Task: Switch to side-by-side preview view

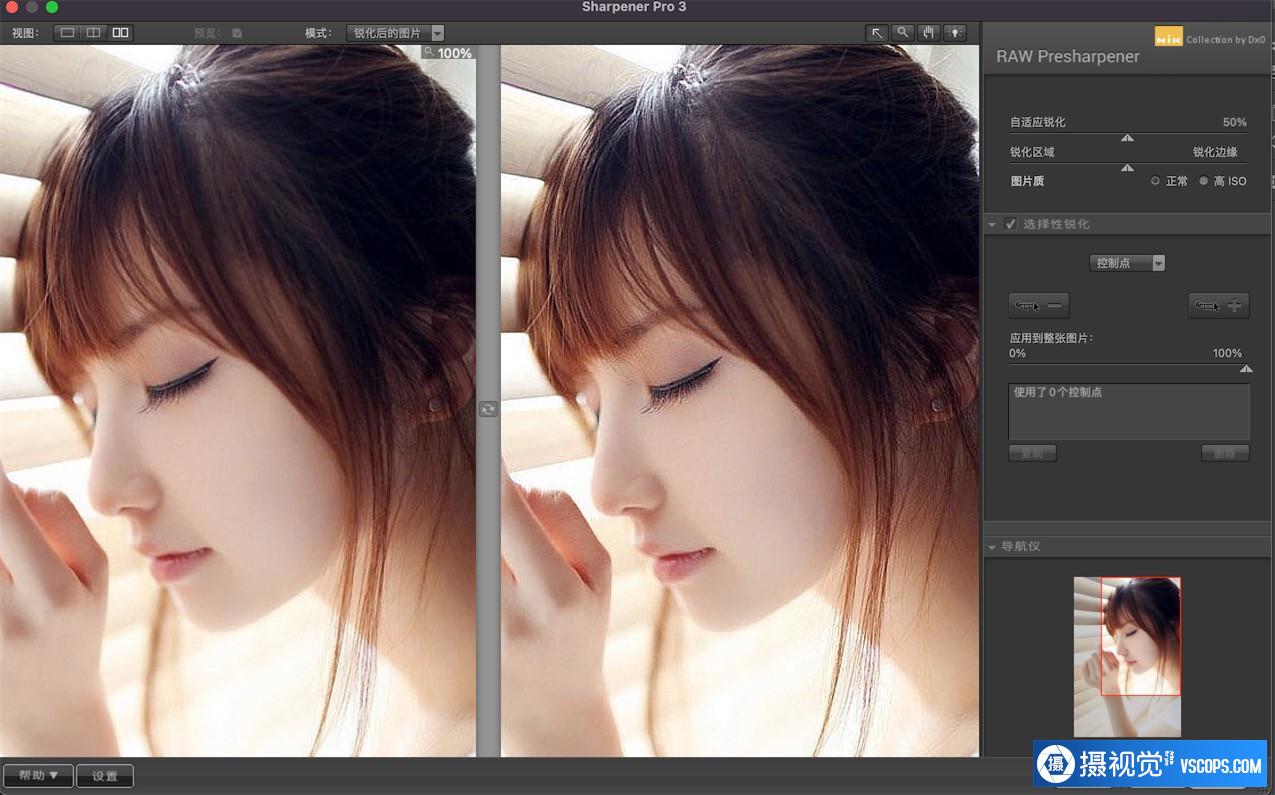Action: point(120,33)
